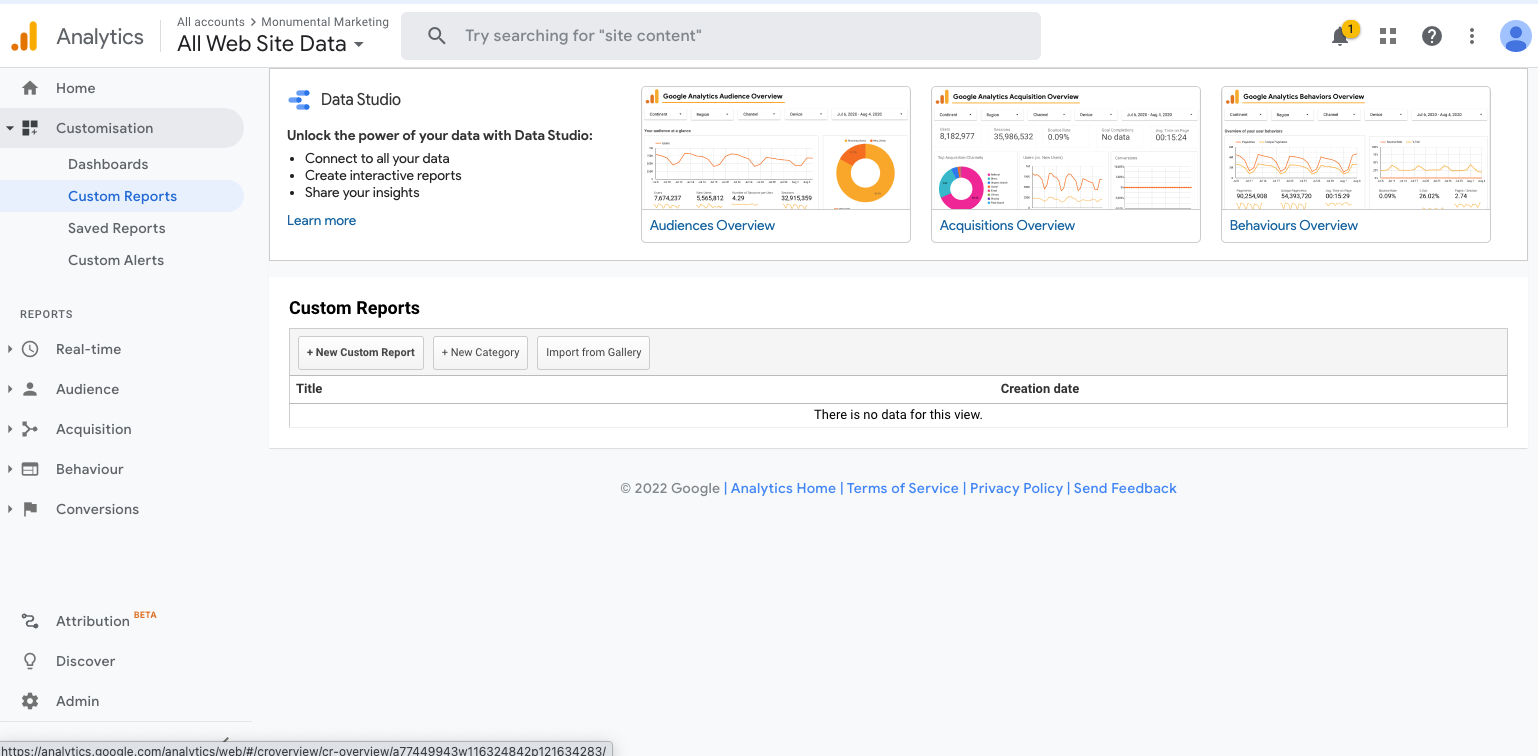Open the Terms of Service link
The height and width of the screenshot is (756, 1538).
pos(903,488)
